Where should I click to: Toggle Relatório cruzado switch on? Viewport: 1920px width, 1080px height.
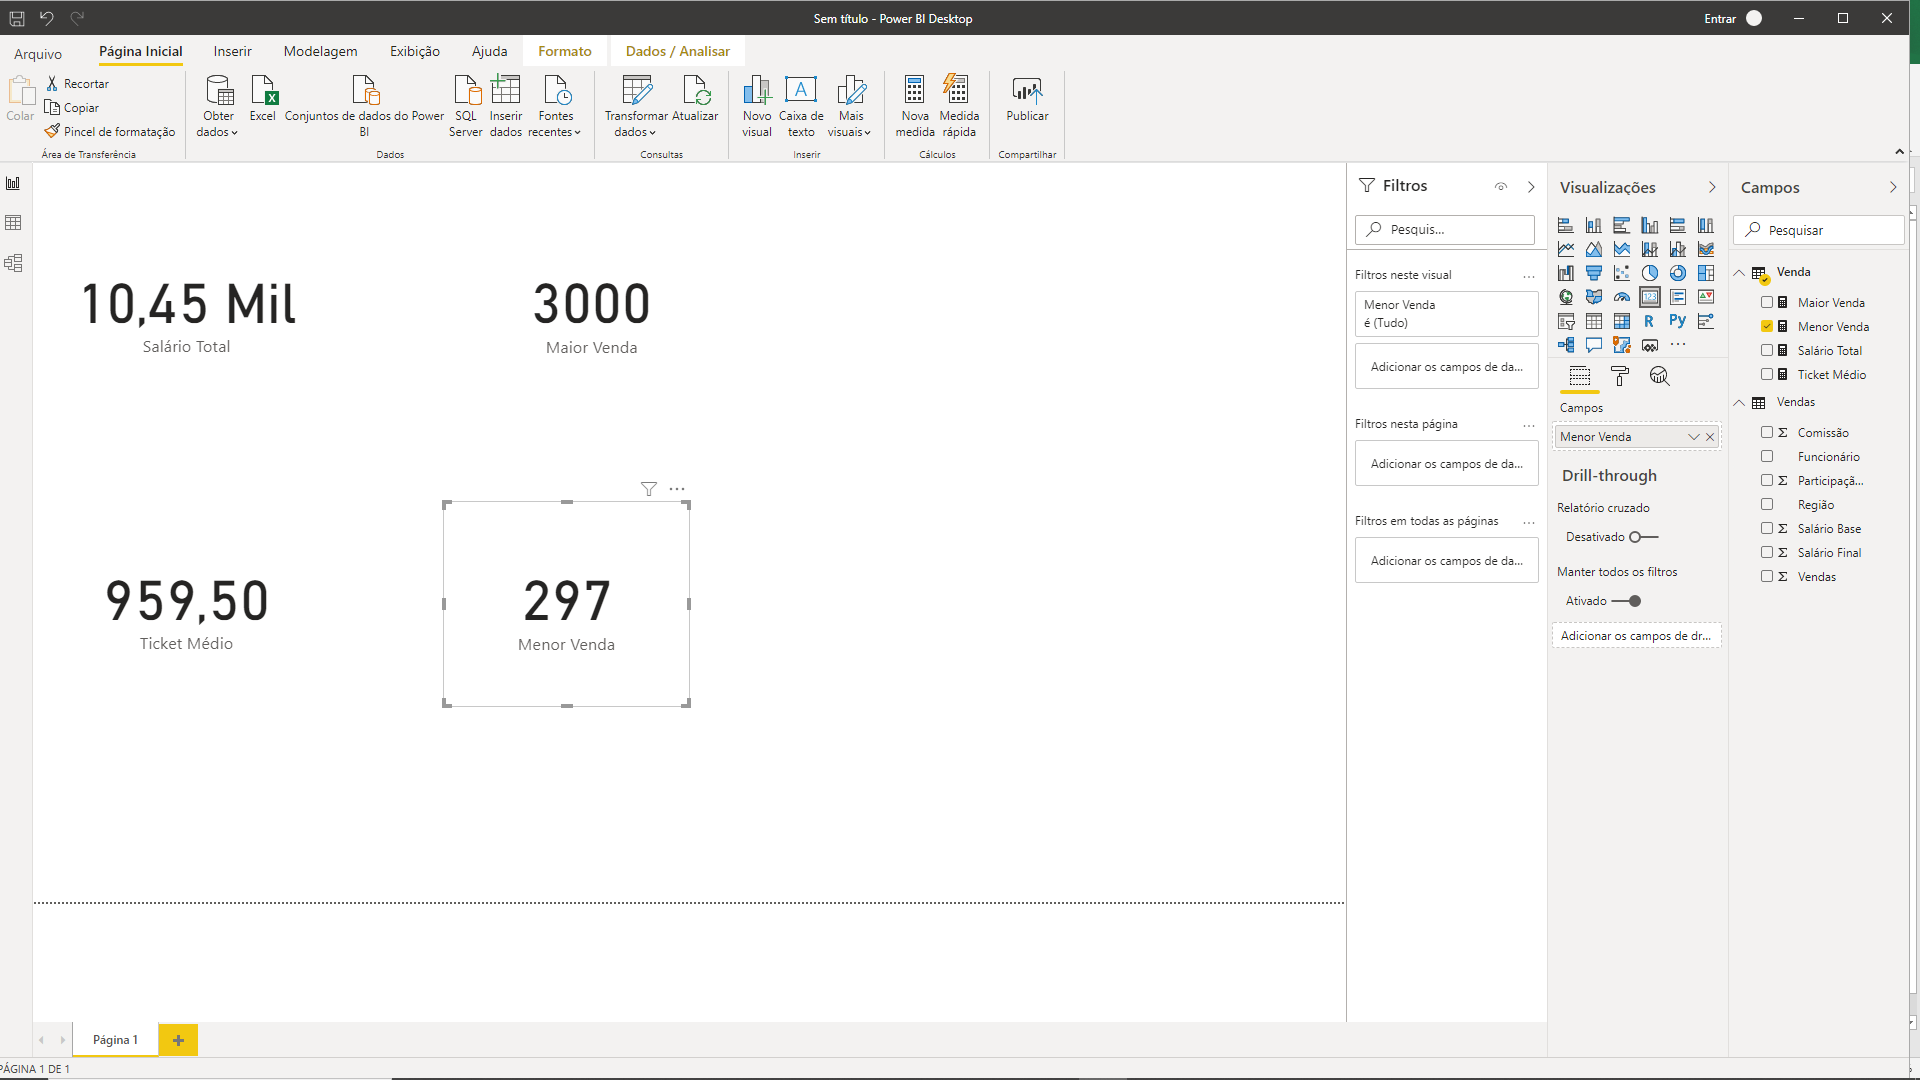point(1644,537)
